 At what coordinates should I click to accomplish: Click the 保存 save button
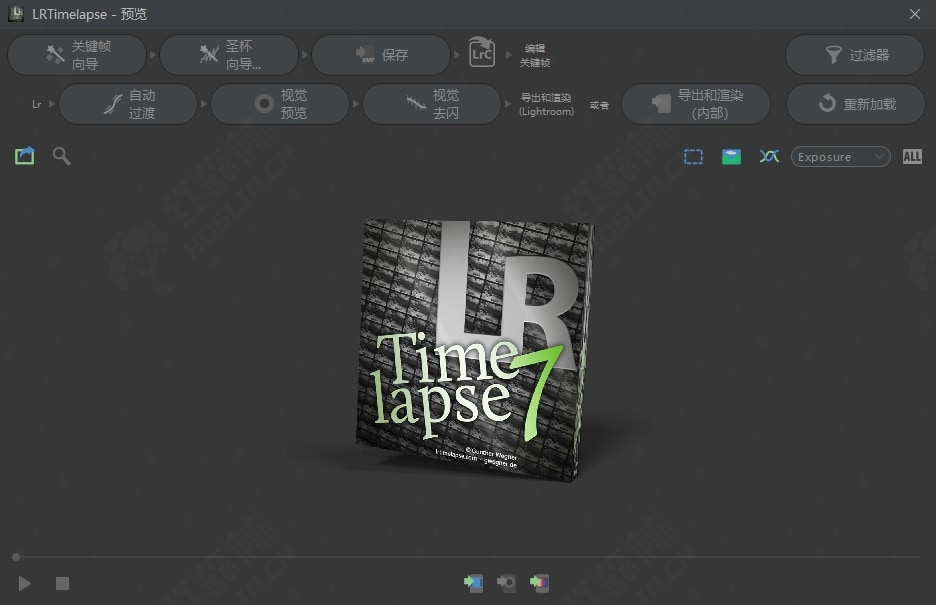point(381,55)
